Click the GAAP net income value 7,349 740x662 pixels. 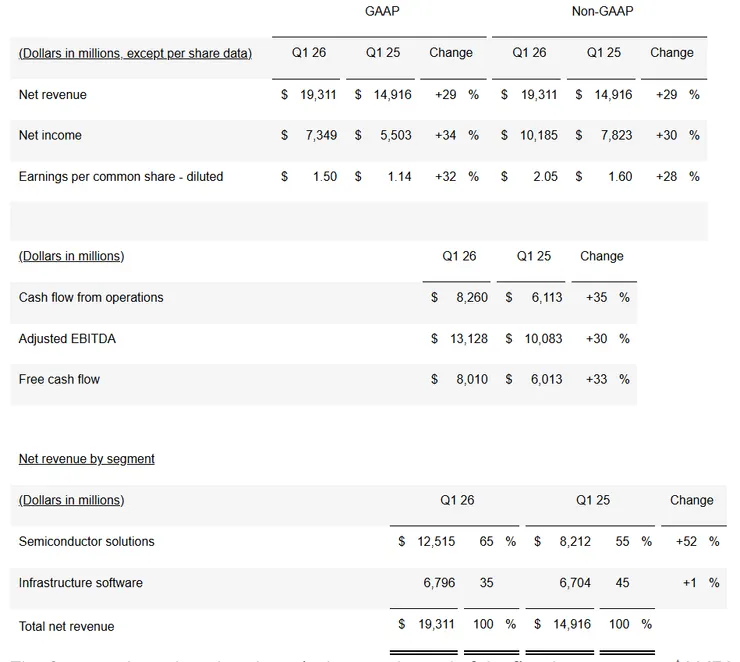tap(321, 135)
